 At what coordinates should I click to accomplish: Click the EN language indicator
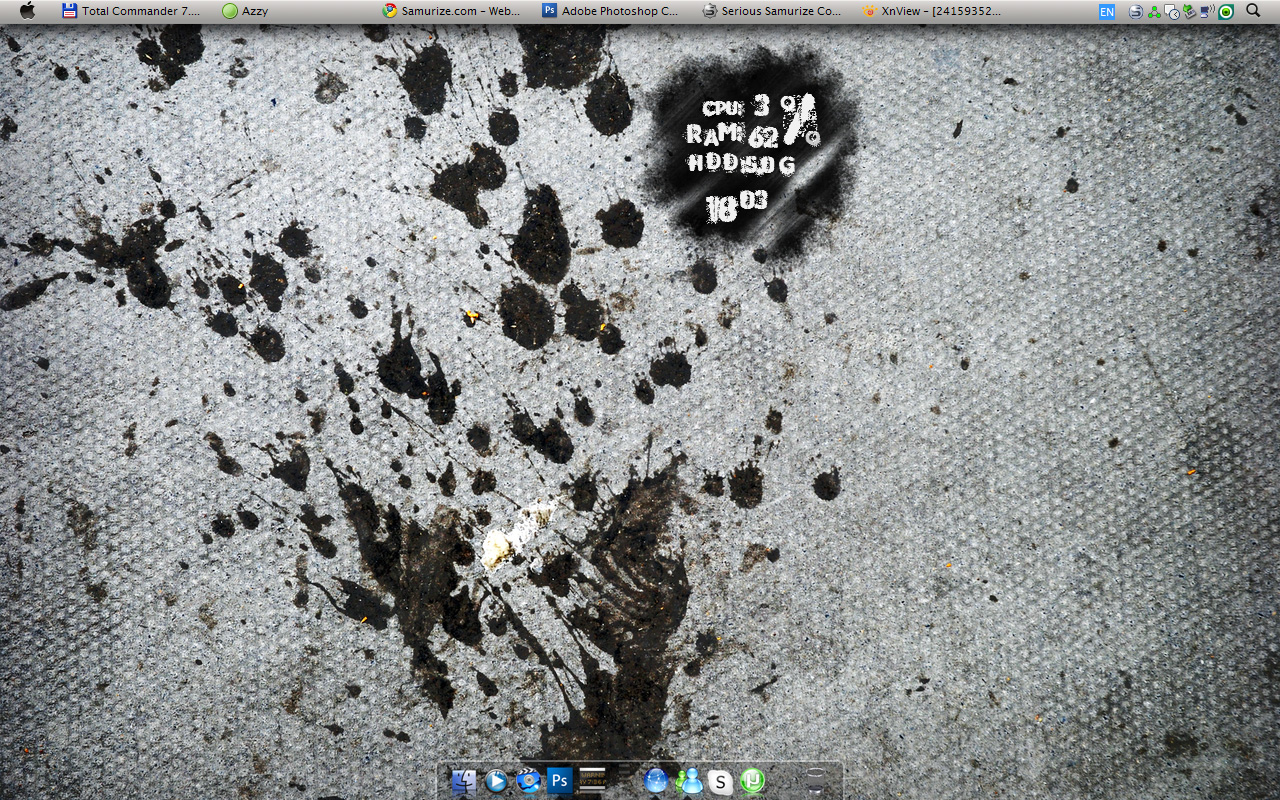1107,12
